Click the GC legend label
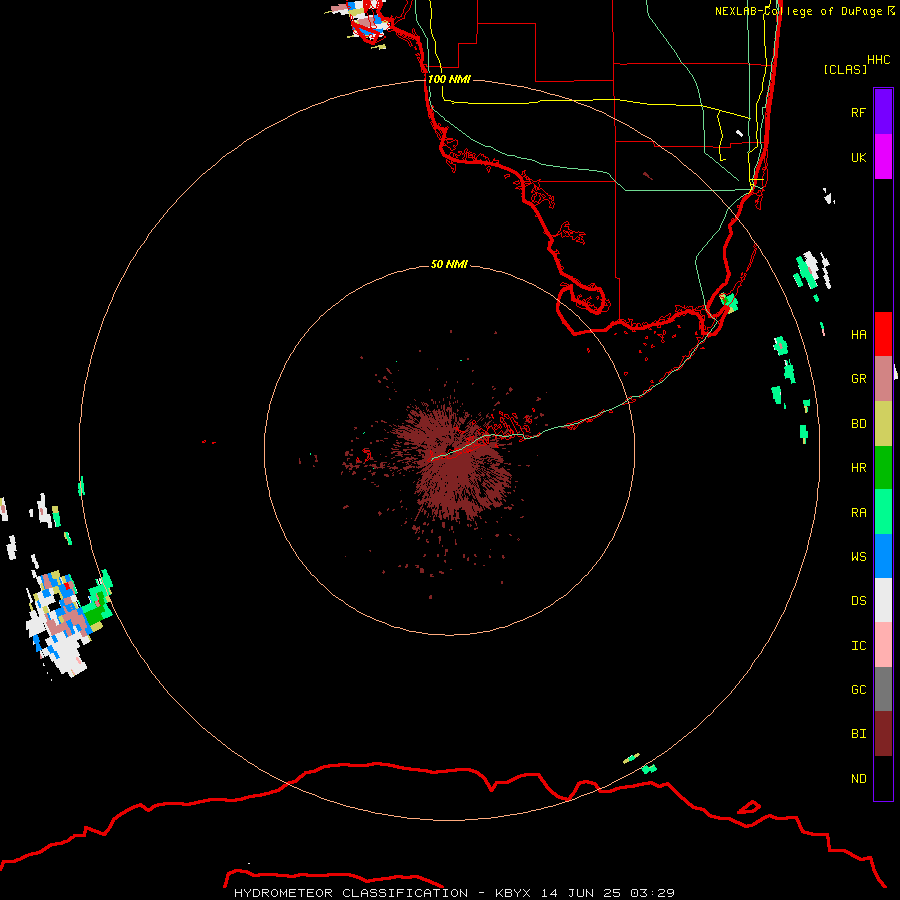Image resolution: width=900 pixels, height=900 pixels. point(858,690)
